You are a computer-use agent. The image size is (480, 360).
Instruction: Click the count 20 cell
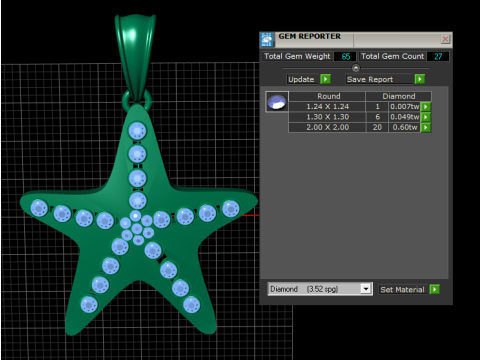coord(377,127)
